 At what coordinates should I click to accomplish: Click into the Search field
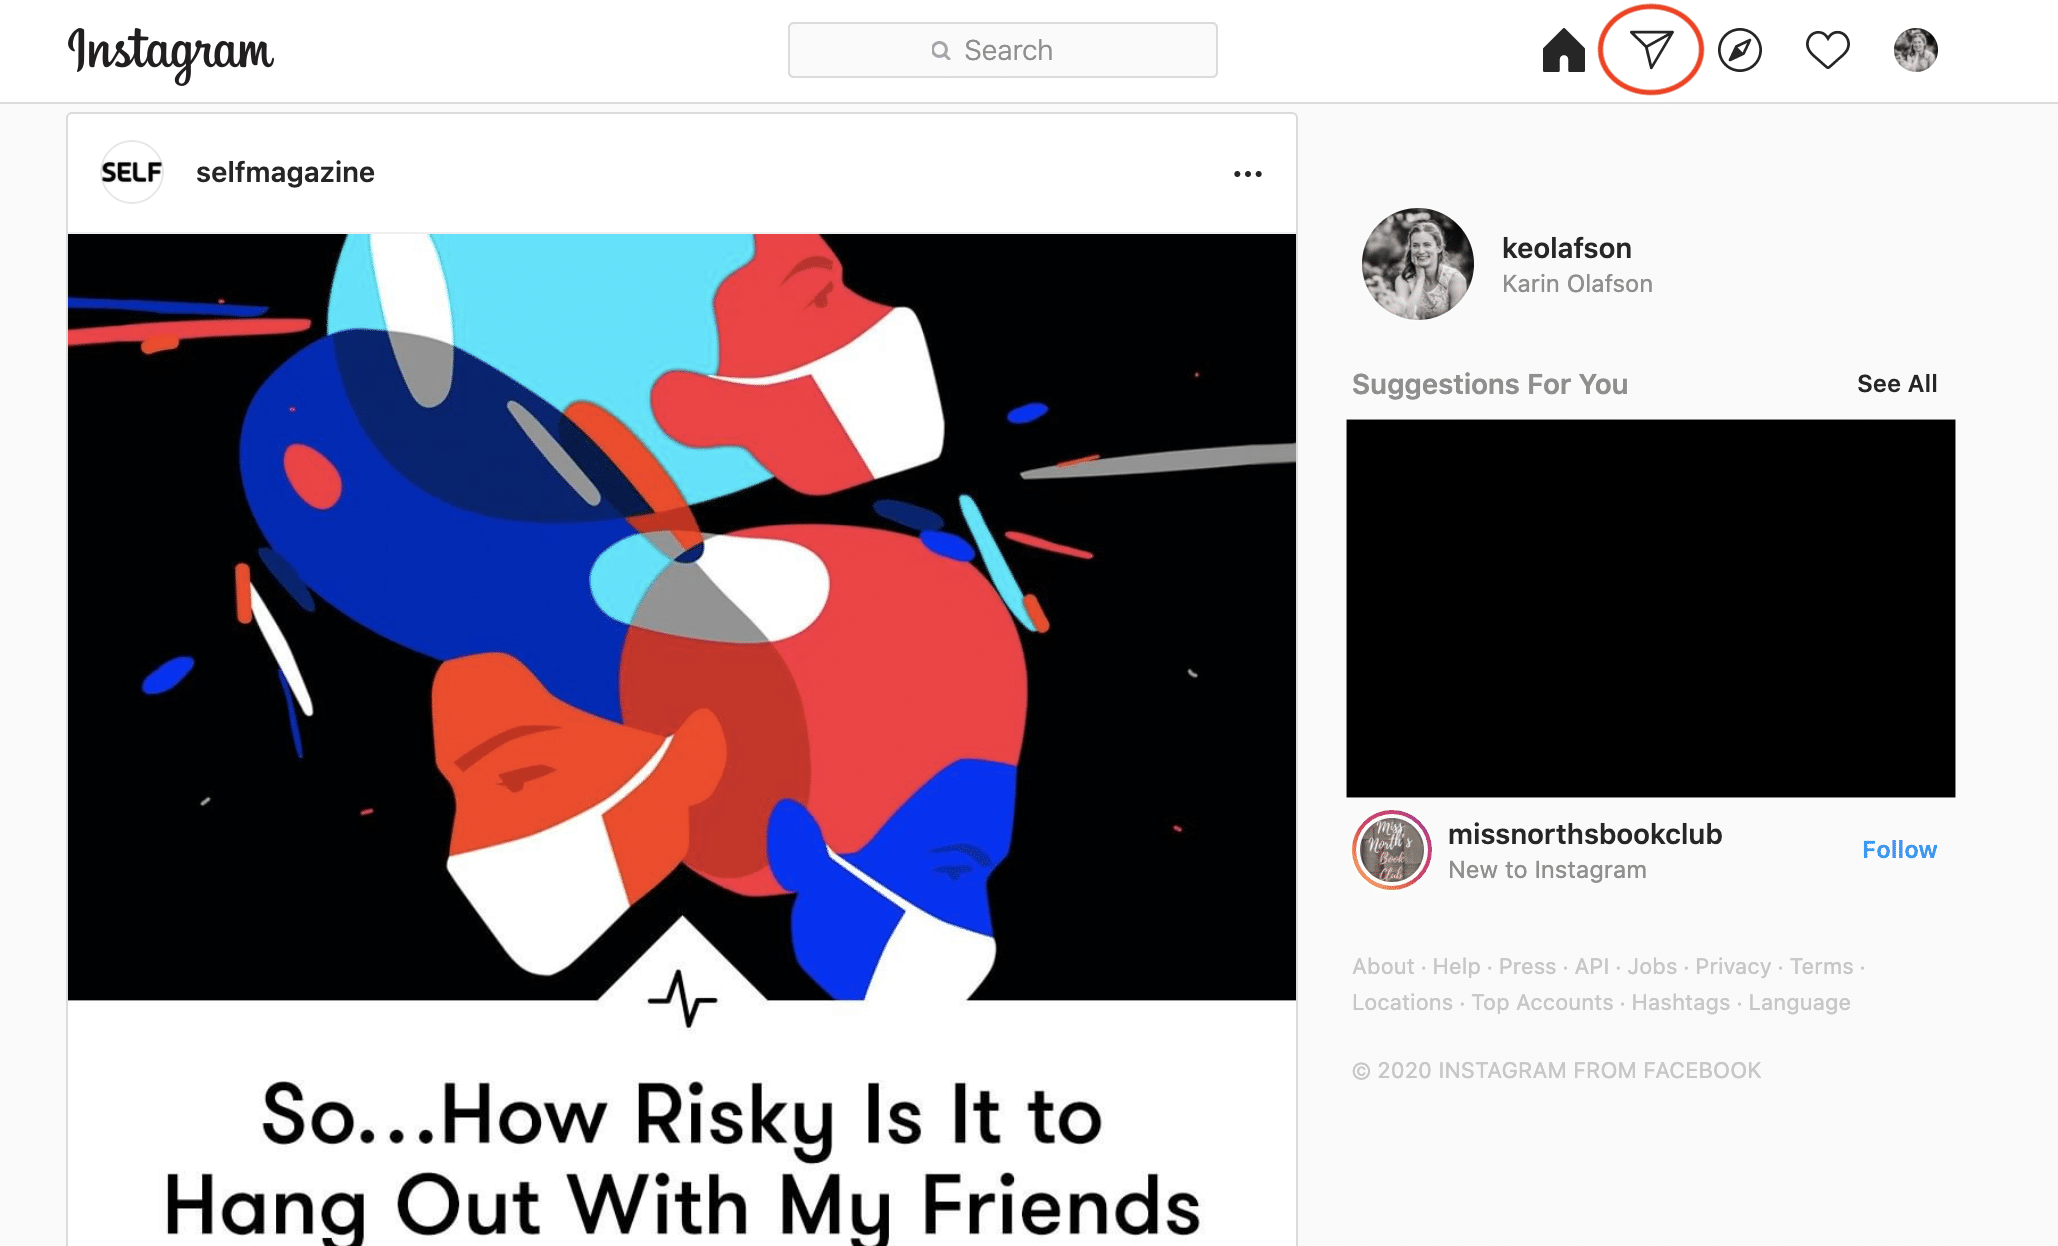click(1002, 50)
